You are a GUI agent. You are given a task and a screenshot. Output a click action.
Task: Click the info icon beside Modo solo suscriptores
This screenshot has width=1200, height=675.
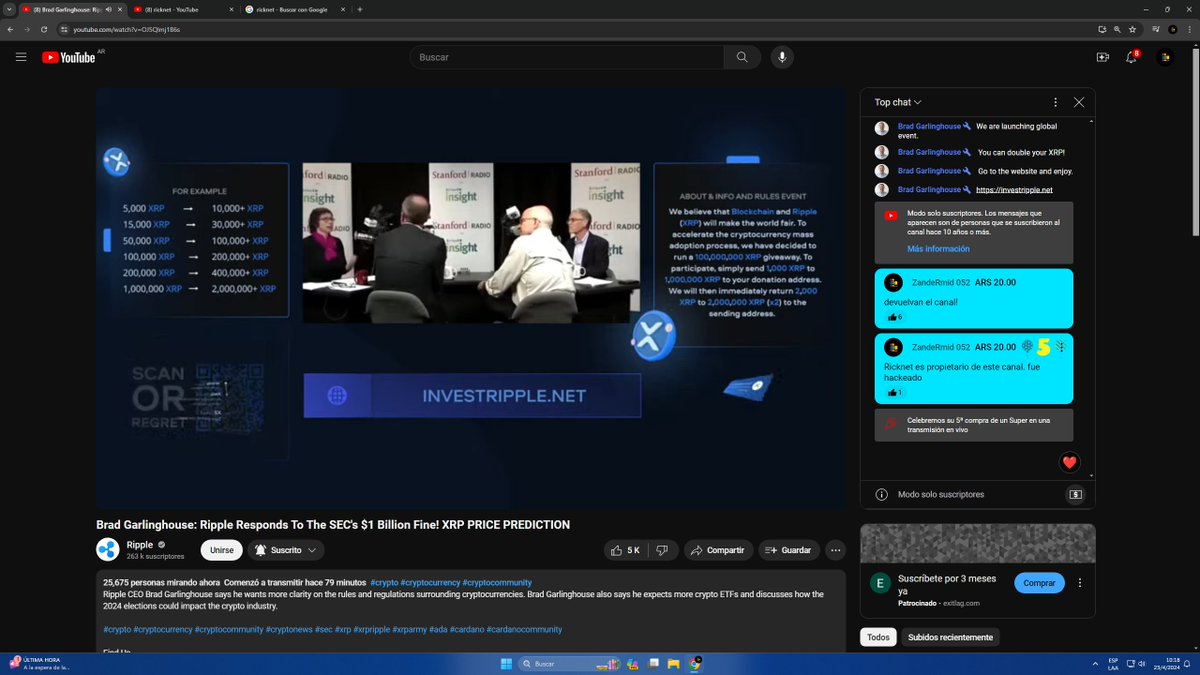tap(881, 494)
